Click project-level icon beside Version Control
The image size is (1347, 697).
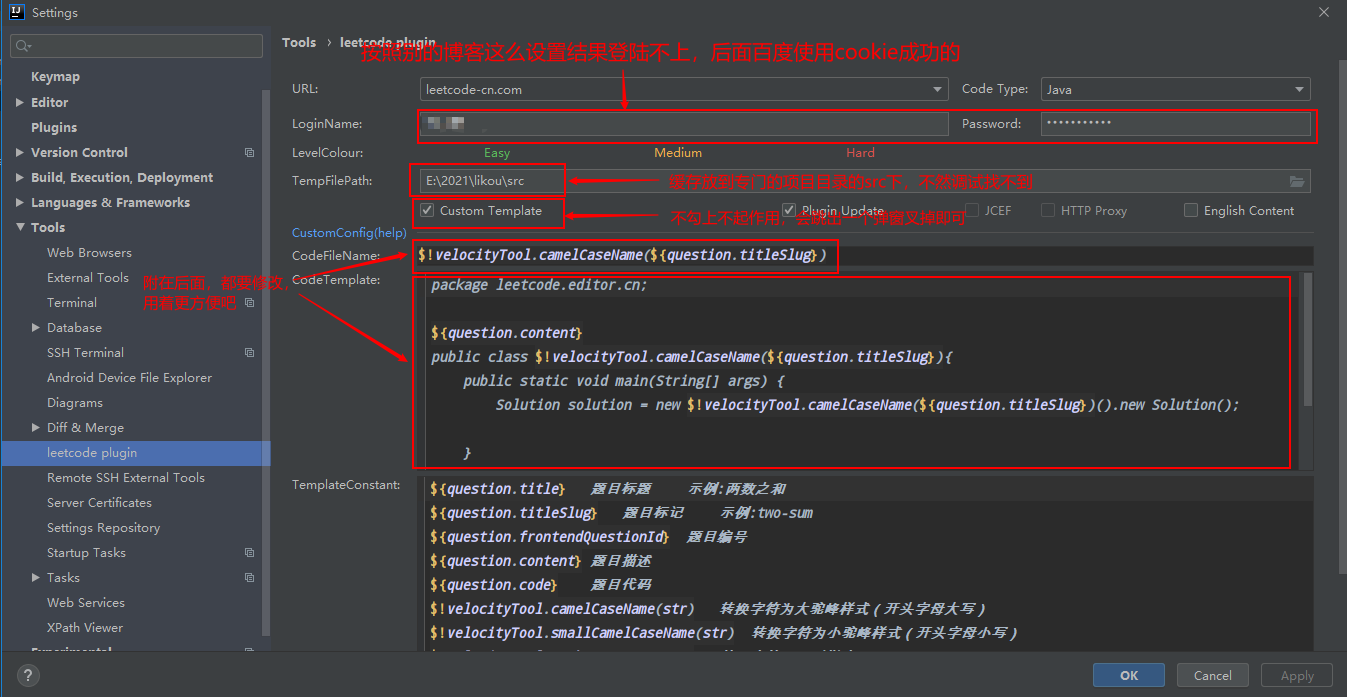(x=249, y=152)
